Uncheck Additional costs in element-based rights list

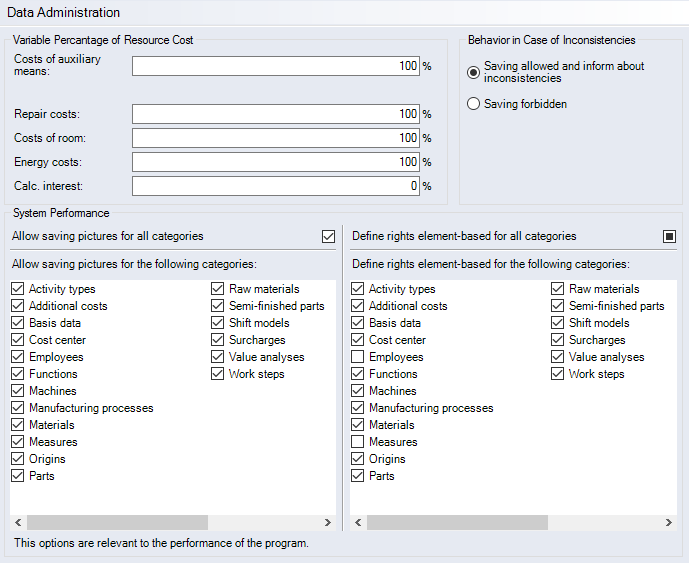pyautogui.click(x=358, y=306)
